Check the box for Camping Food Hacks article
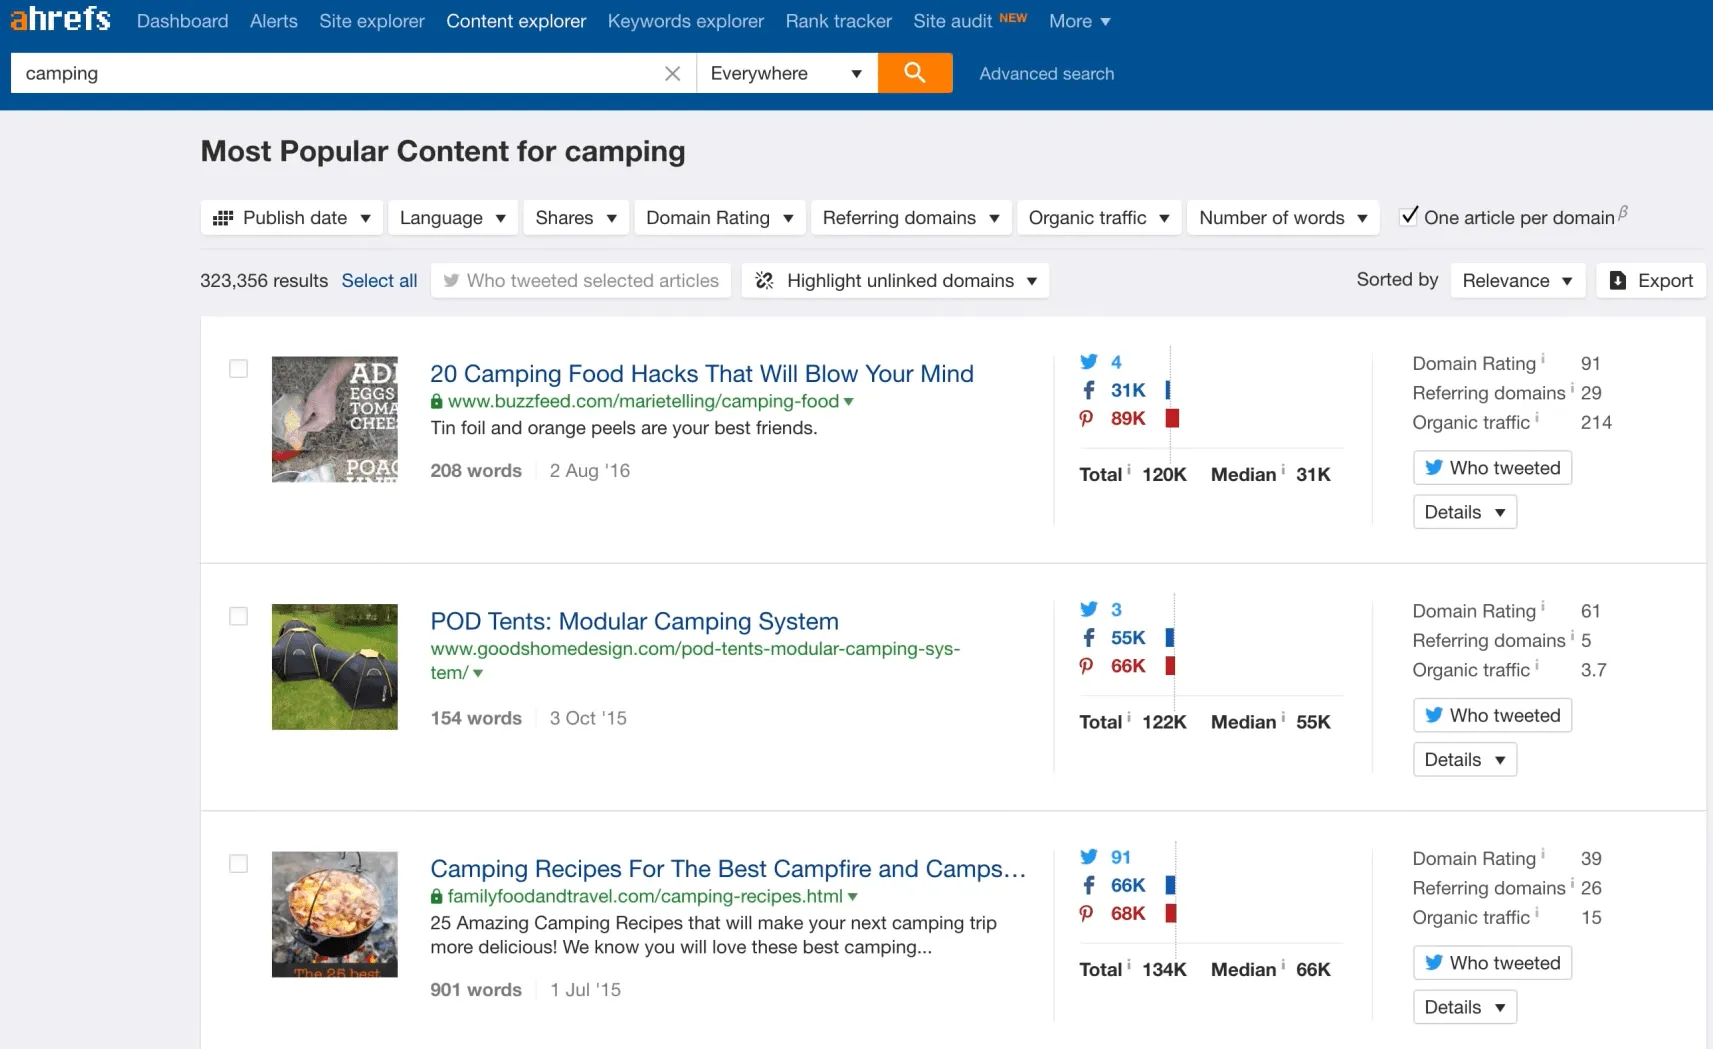Image resolution: width=1713 pixels, height=1049 pixels. [238, 369]
